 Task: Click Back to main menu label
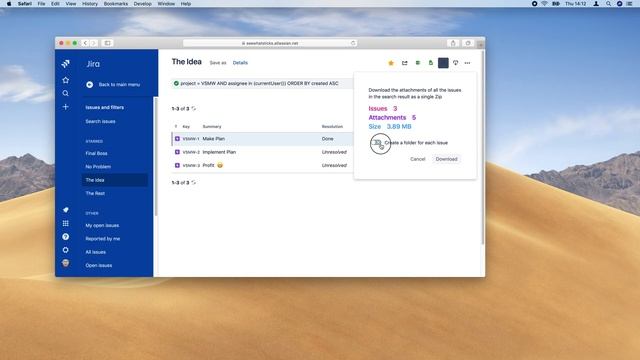click(119, 84)
